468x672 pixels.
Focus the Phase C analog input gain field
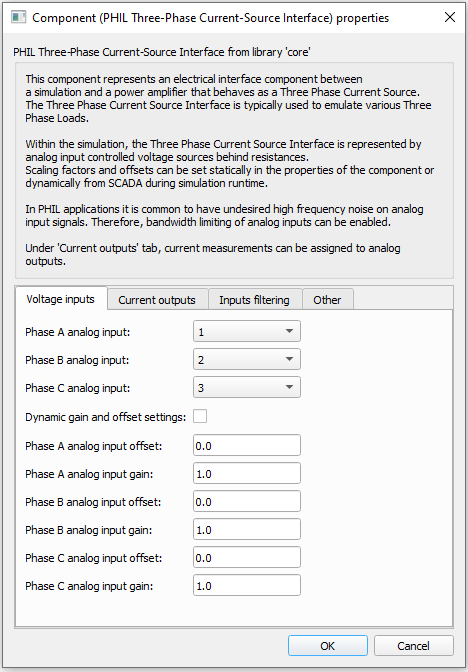tap(247, 585)
